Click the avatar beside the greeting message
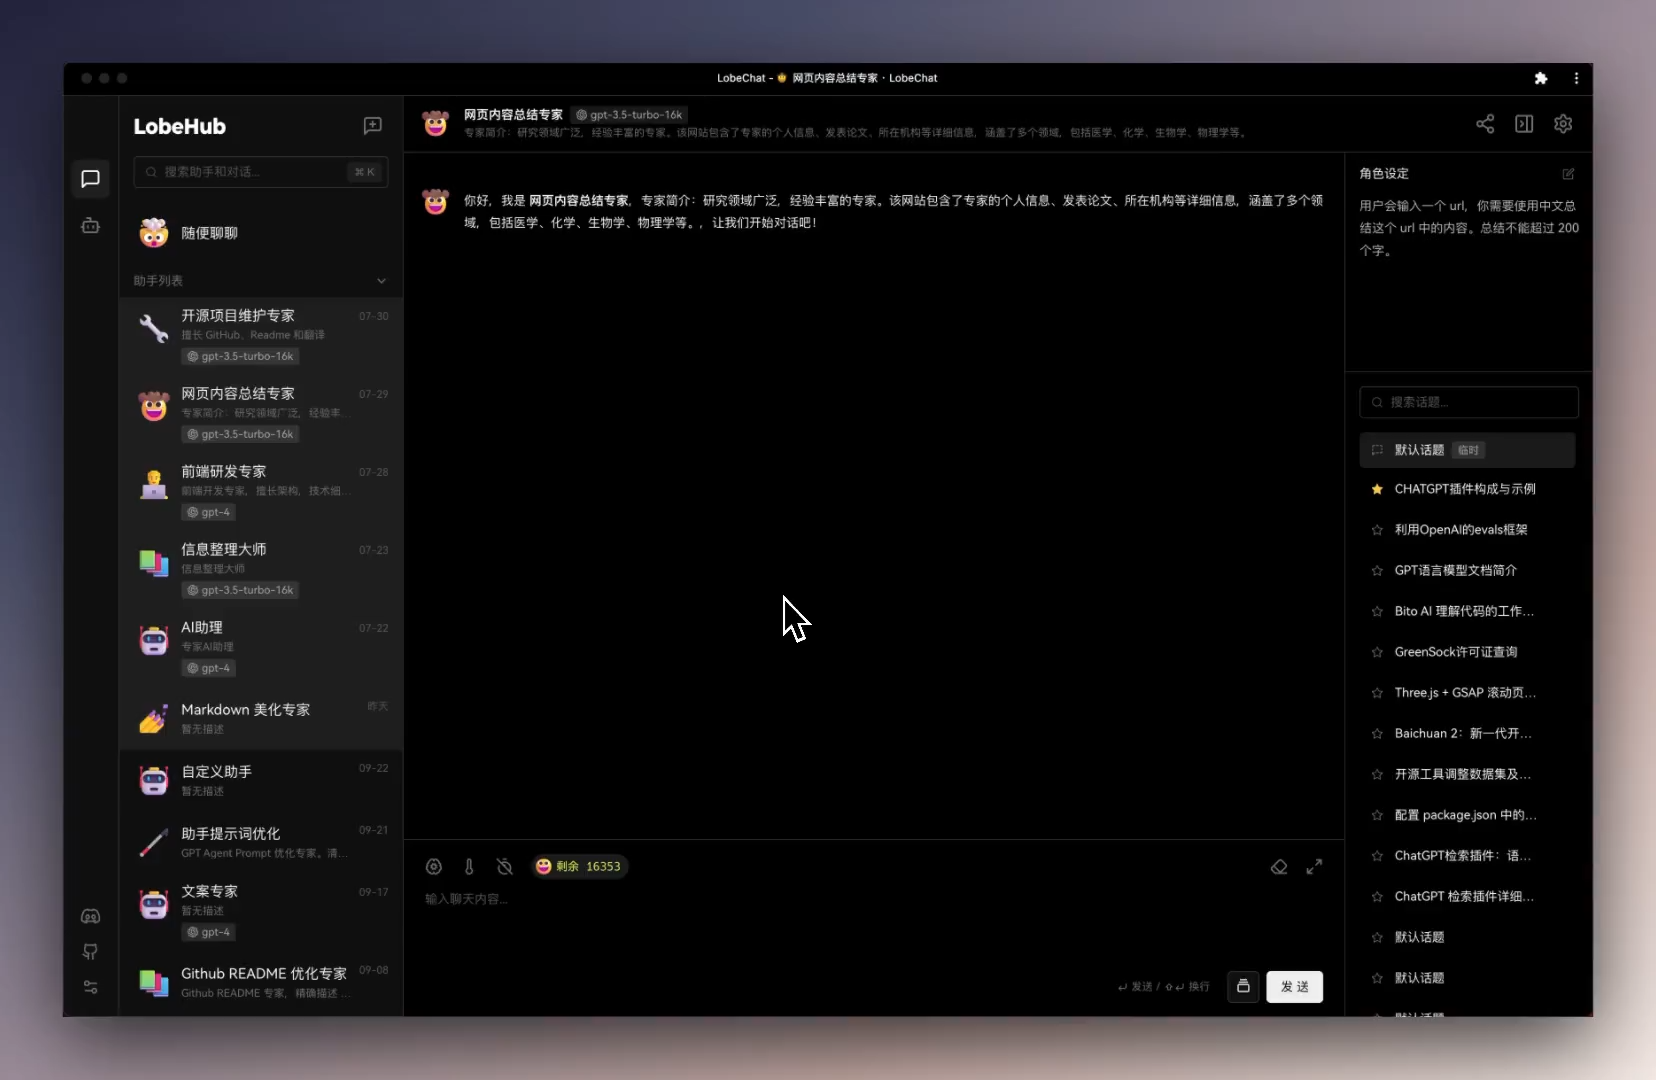 tap(436, 202)
